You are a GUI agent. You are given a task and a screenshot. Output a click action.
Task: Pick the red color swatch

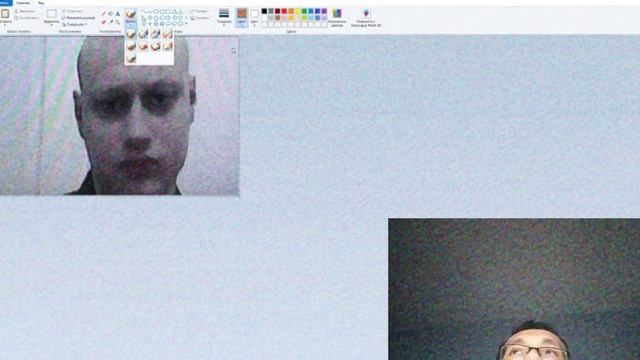[x=284, y=11]
